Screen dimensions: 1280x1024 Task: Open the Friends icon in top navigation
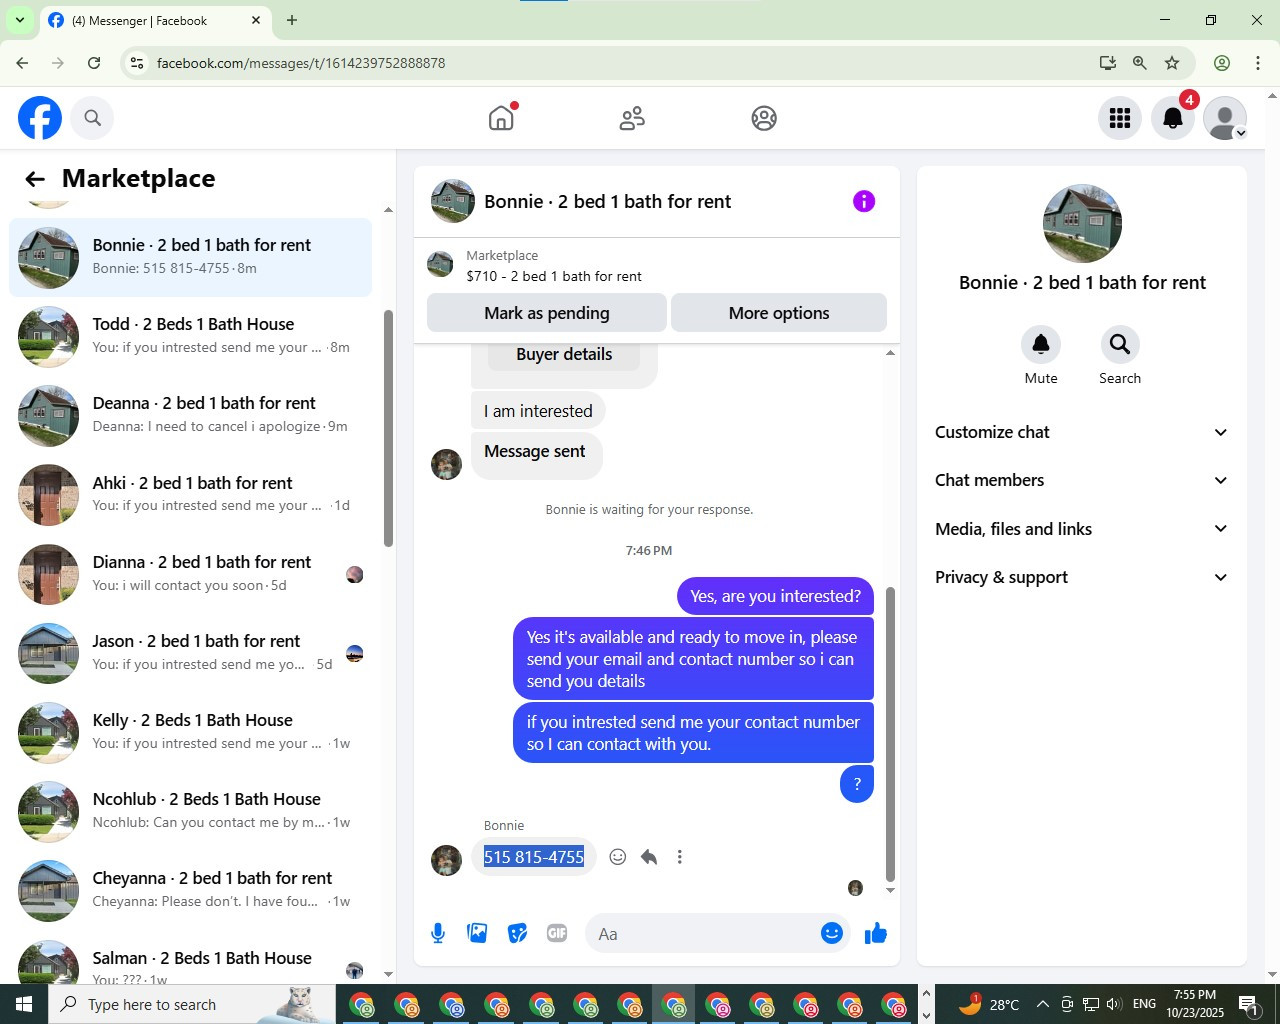632,118
